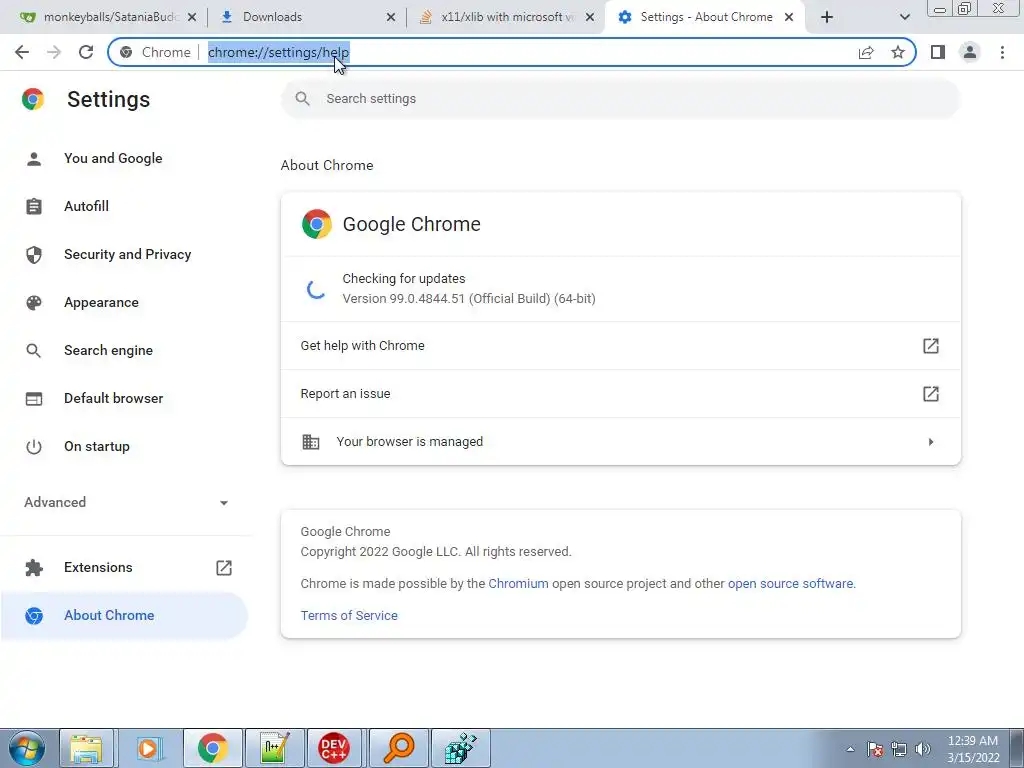Viewport: 1024px width, 768px height.
Task: Click the Autofill clipboard icon
Action: pyautogui.click(x=34, y=206)
